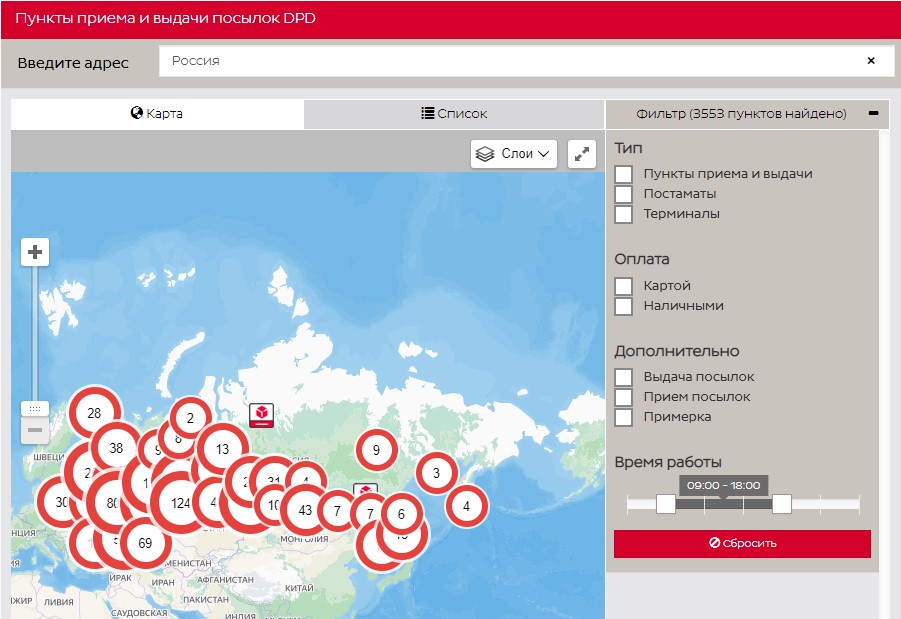Click the left handle of working hours slider

[x=666, y=504]
